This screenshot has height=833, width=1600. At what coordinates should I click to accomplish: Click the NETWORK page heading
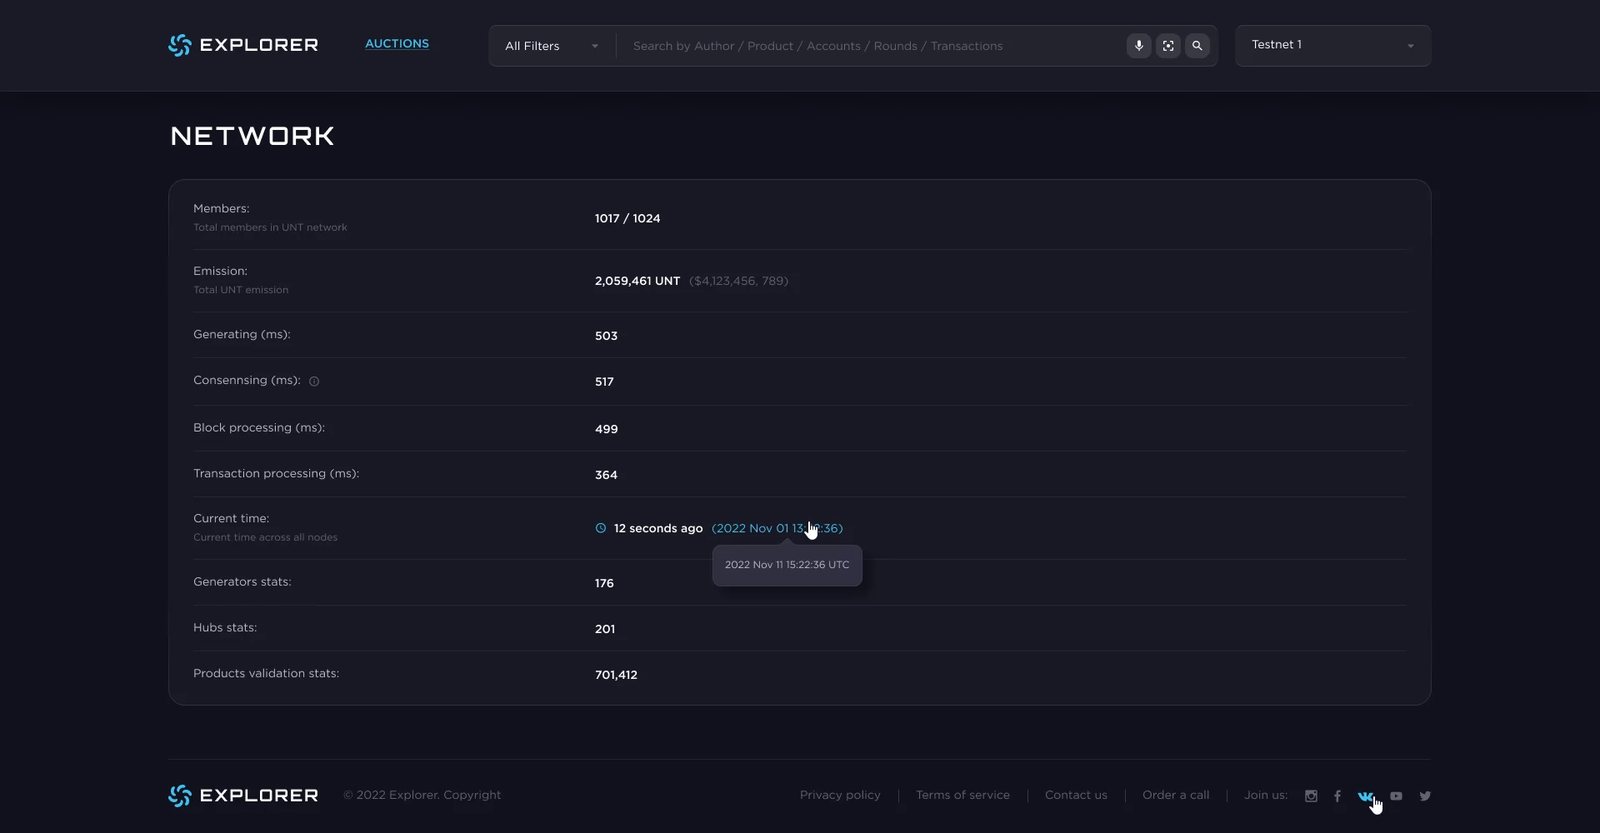[x=252, y=136]
